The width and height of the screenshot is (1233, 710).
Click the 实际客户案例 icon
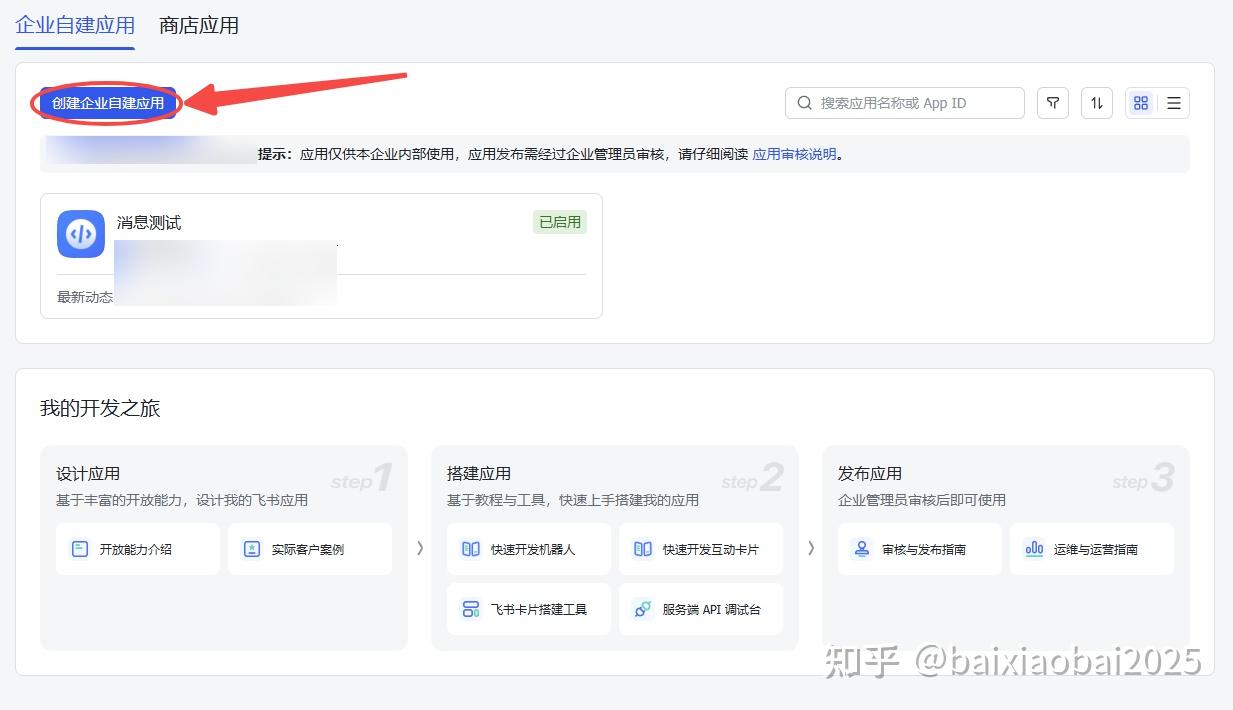coord(252,549)
